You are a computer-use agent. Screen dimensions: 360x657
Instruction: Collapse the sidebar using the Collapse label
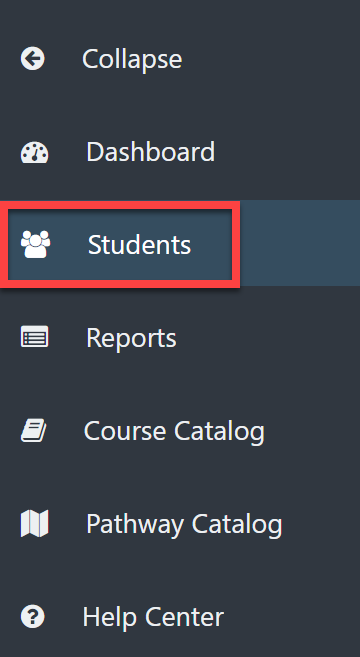[132, 59]
